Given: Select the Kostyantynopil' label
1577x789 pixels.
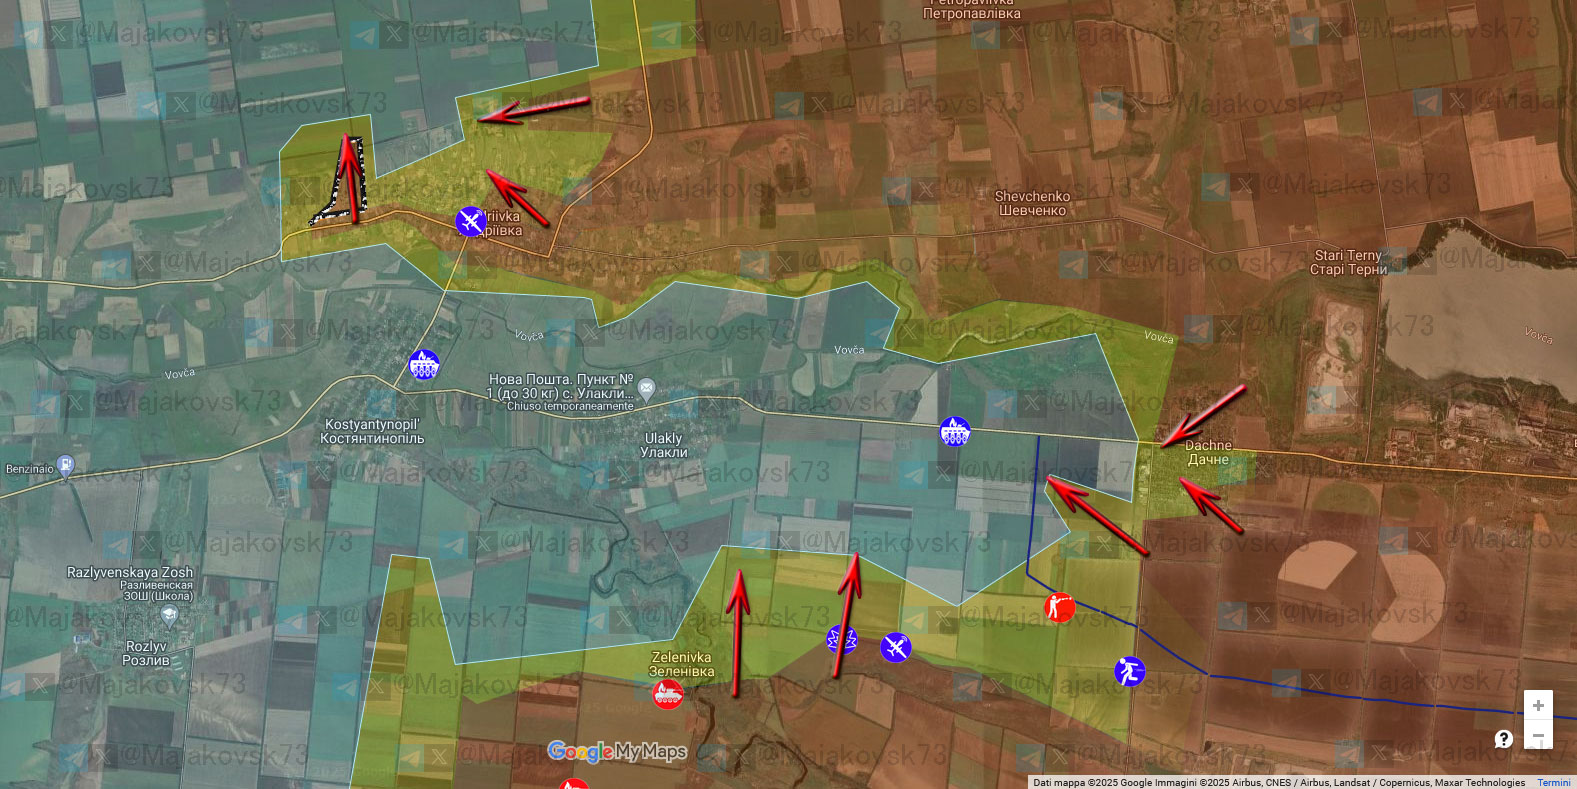Looking at the screenshot, I should point(372,431).
